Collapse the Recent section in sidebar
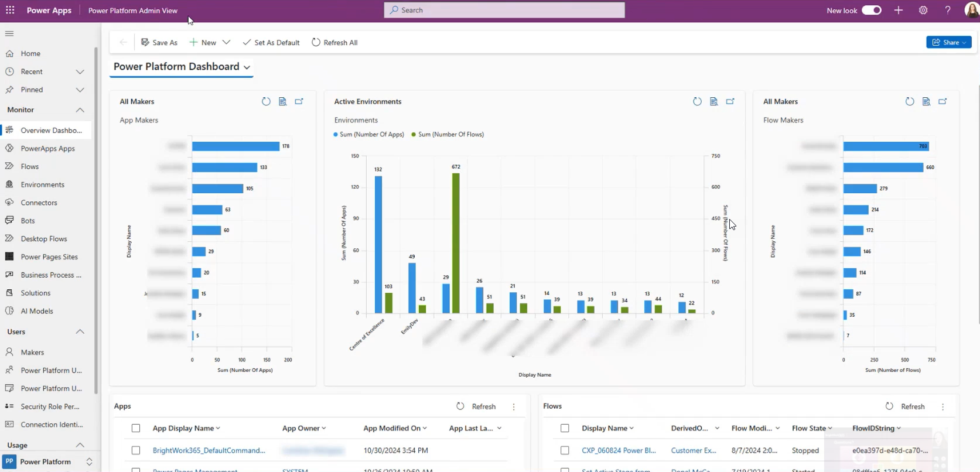 coord(80,72)
